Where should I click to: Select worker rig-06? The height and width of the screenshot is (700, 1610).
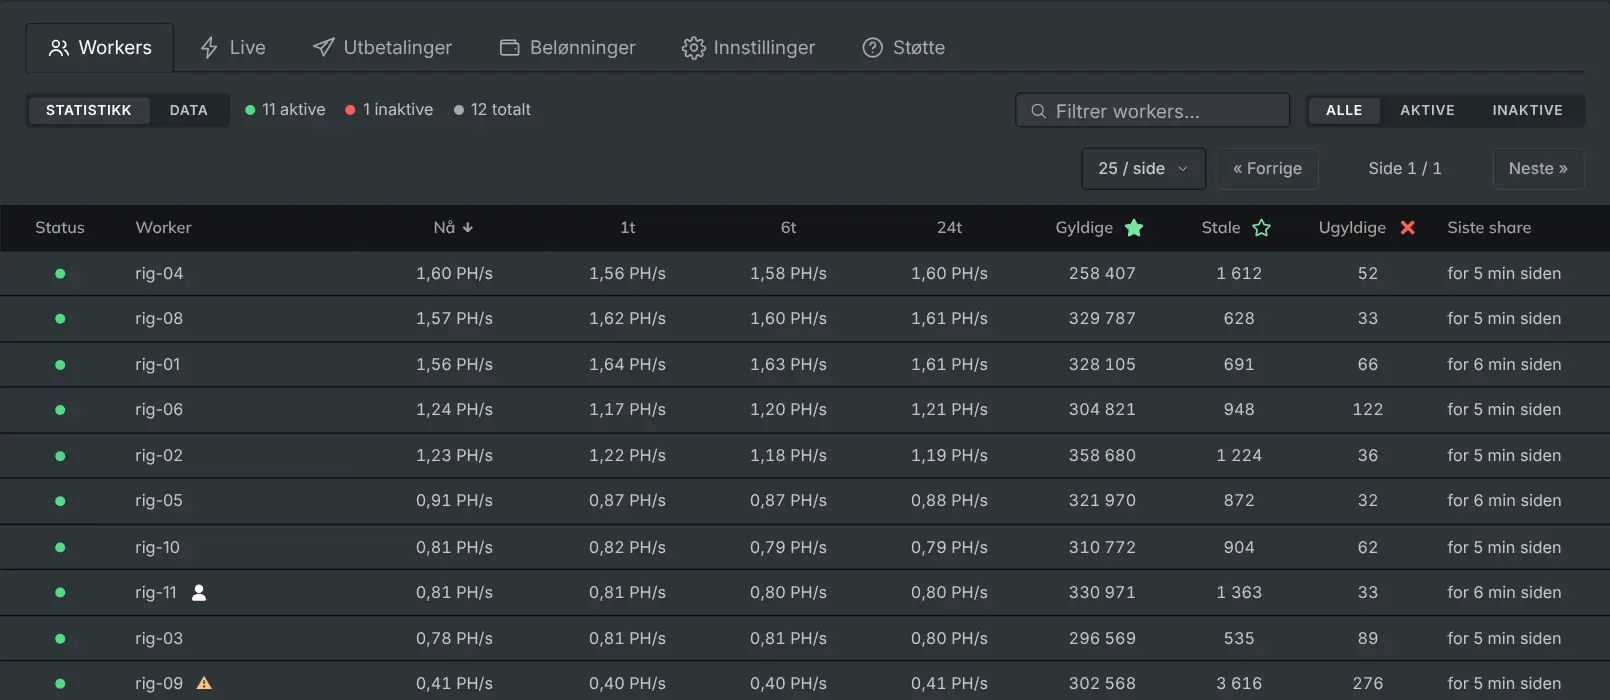click(x=159, y=410)
